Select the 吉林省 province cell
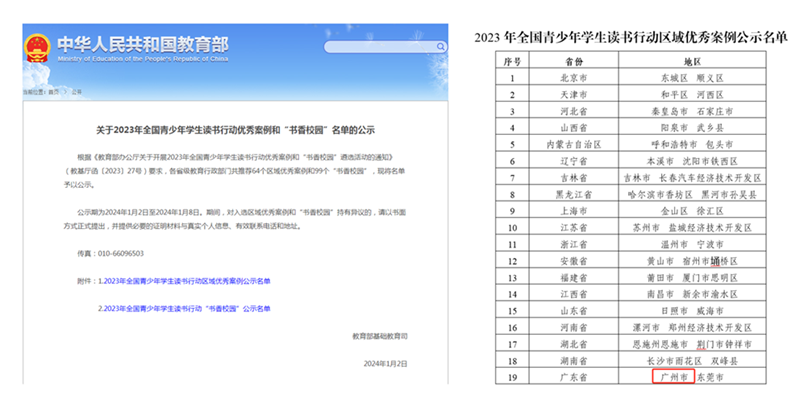This screenshot has height=416, width=800. pos(574,178)
